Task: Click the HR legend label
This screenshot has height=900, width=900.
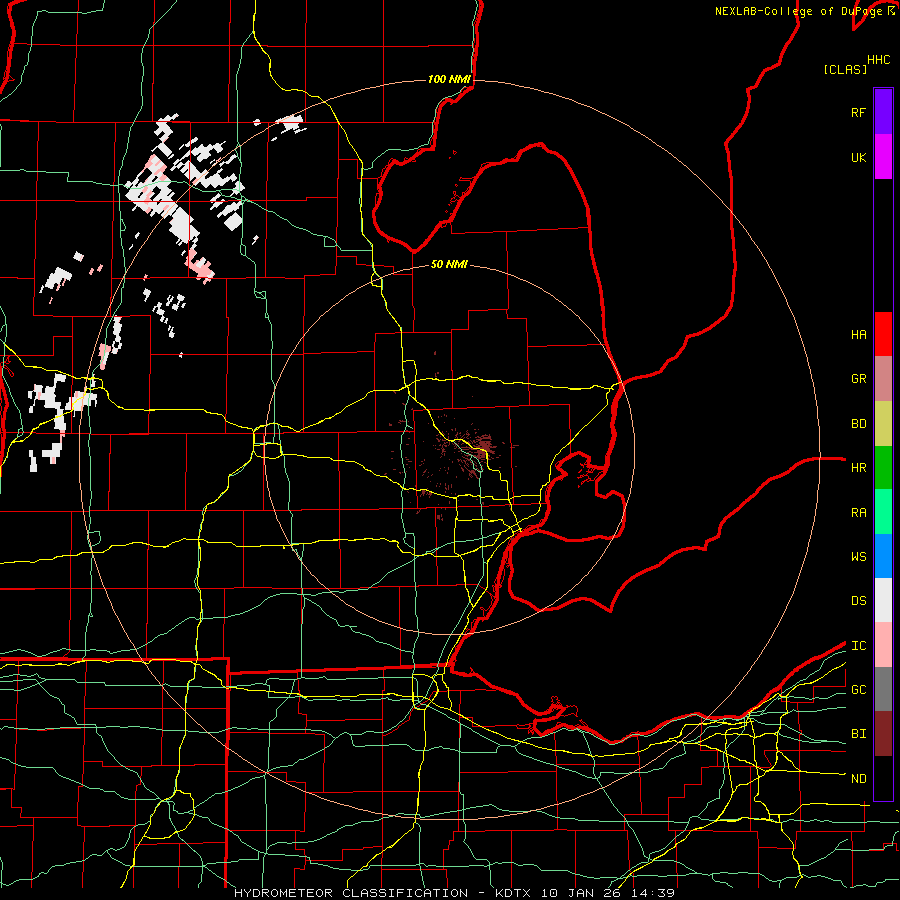Action: click(x=858, y=468)
